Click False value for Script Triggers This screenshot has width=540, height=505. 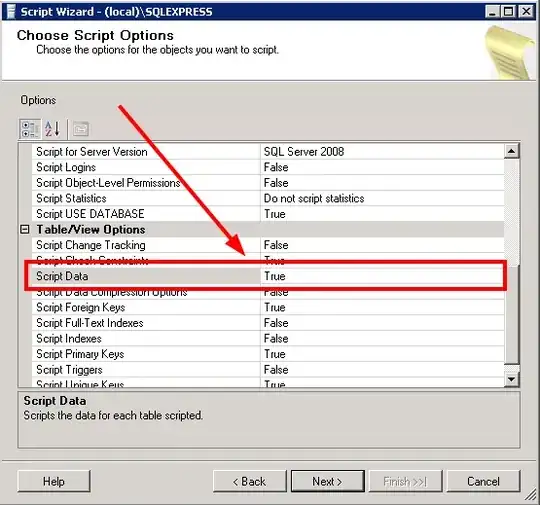276,370
